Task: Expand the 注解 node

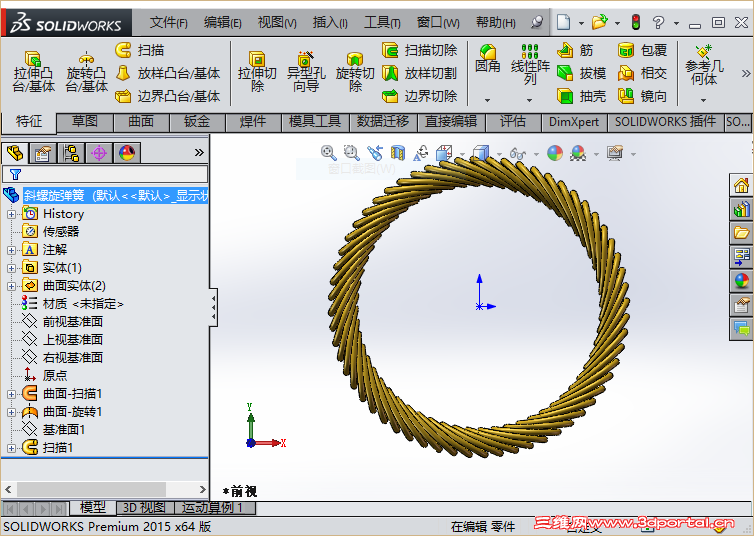Action: pyautogui.click(x=11, y=250)
